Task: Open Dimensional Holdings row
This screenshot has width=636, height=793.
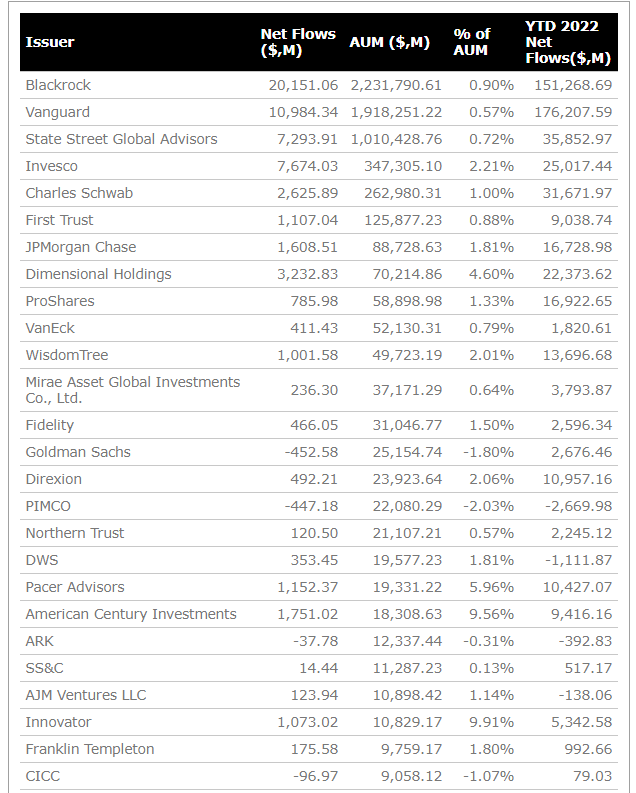Action: point(319,274)
